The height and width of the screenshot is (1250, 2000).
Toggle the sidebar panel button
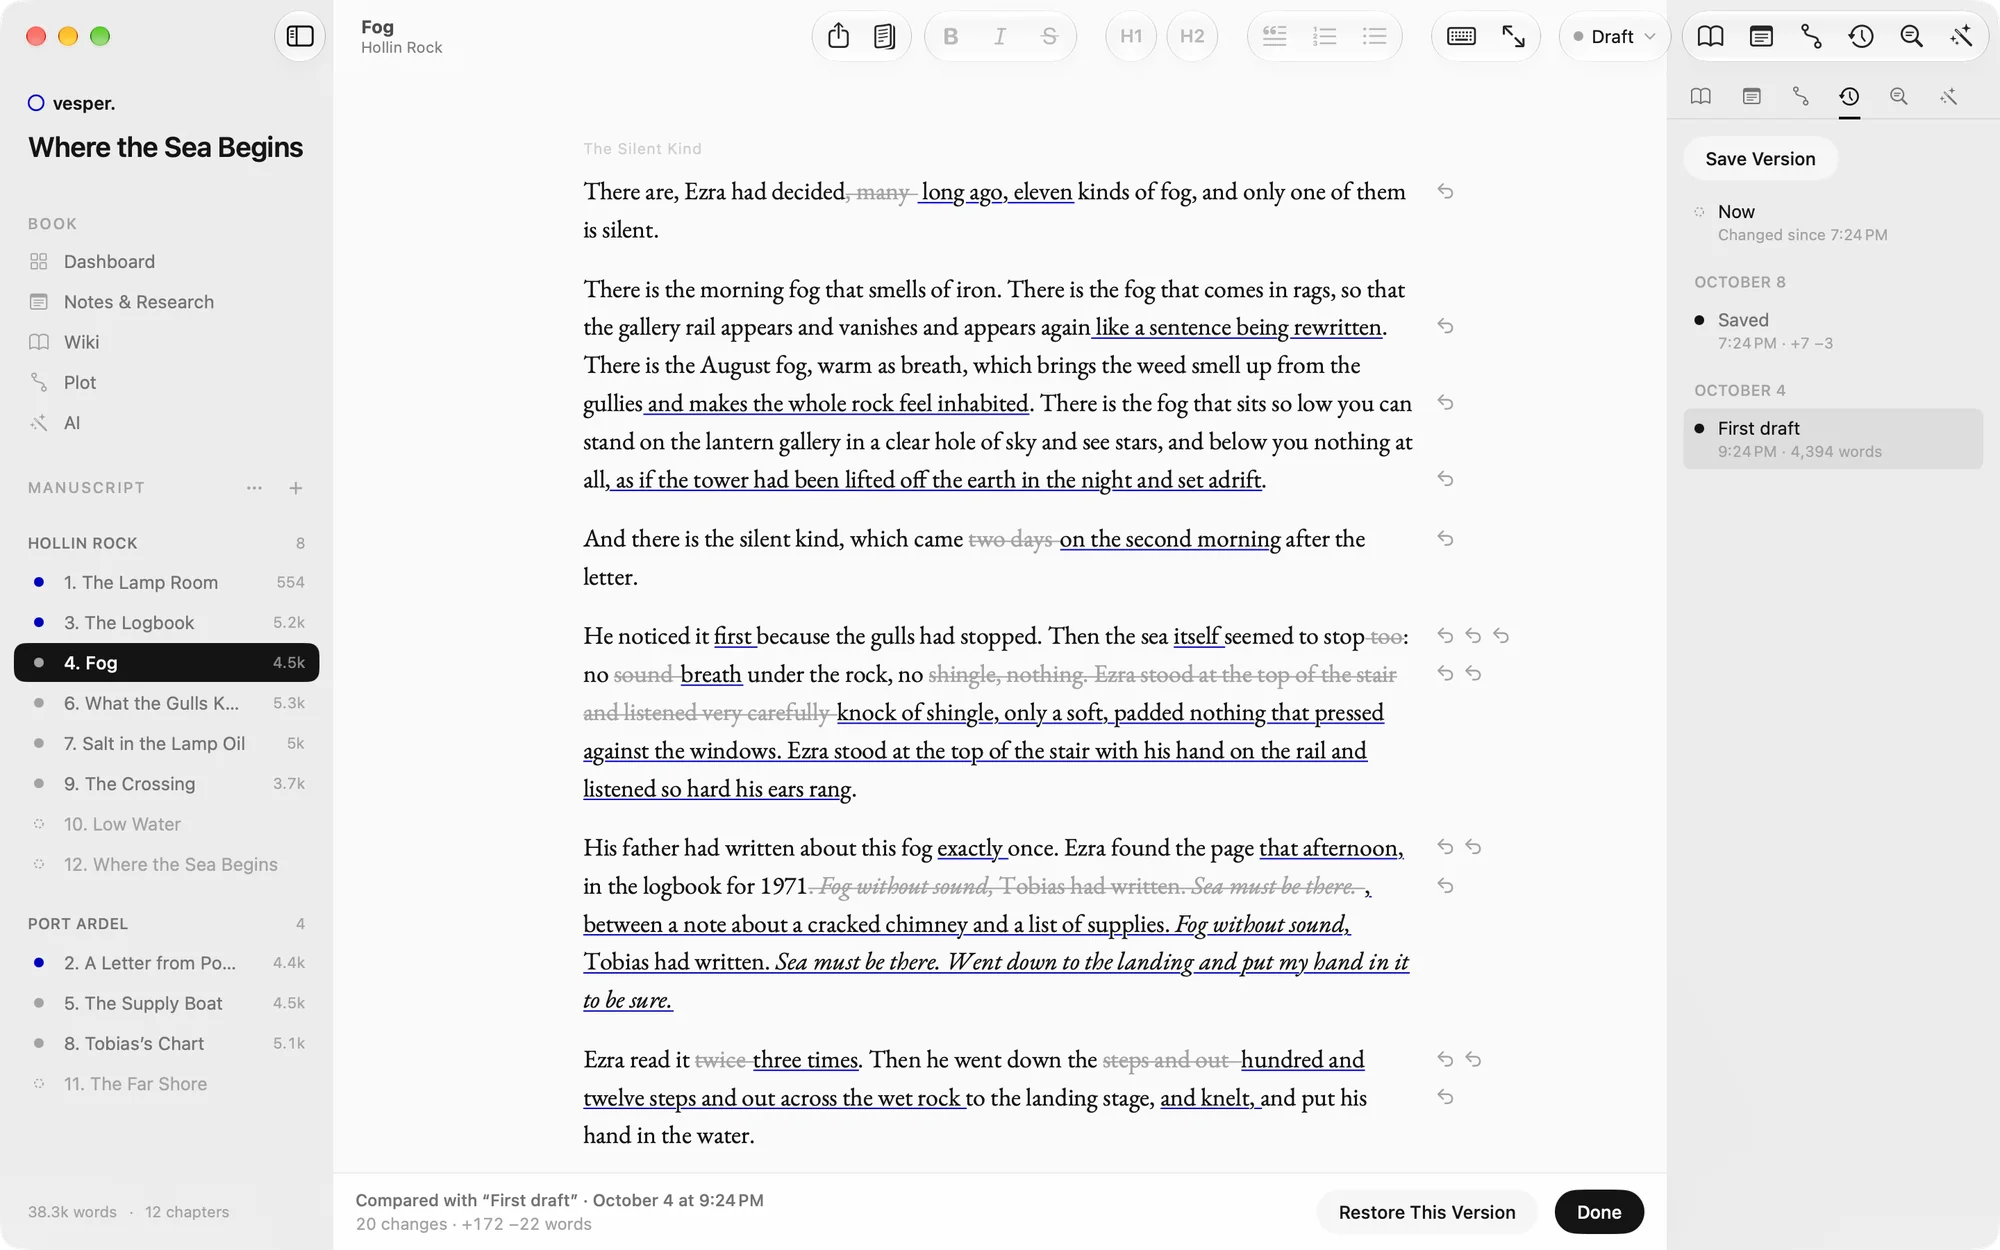click(300, 36)
